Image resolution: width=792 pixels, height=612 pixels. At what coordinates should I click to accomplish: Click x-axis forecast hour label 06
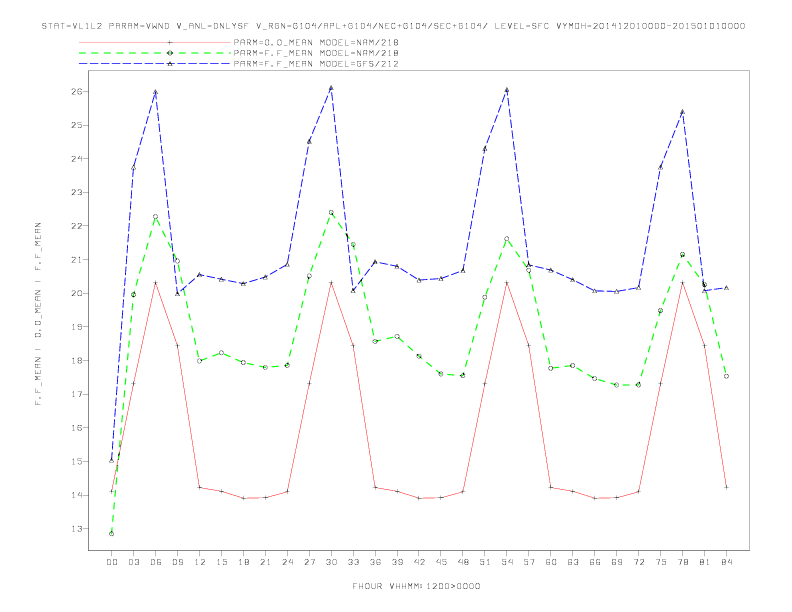156,562
